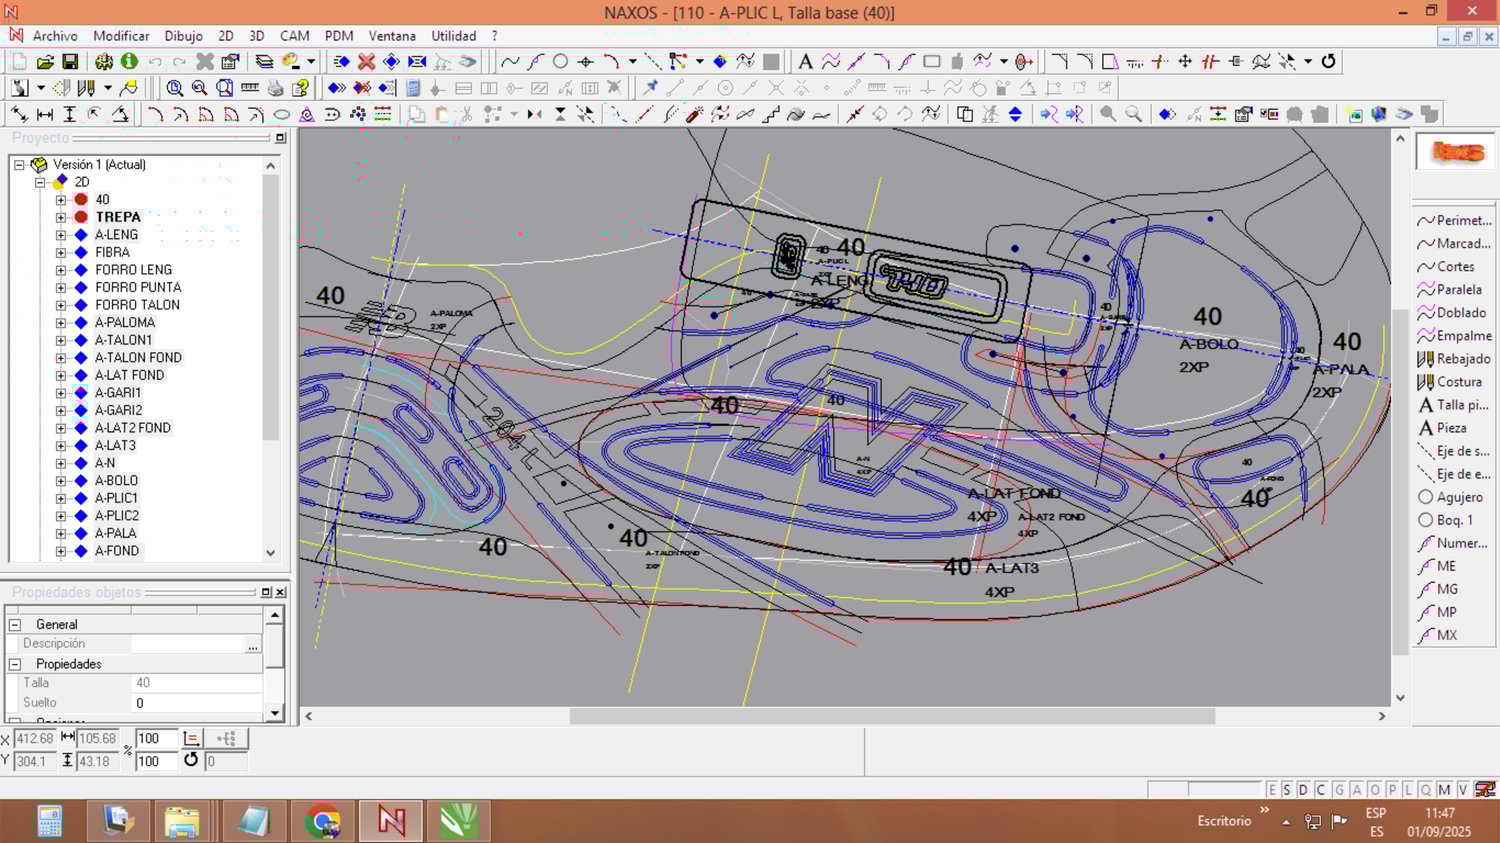Toggle the 'S' status bar indicator
Screen dimensions: 1500x843
(x=1287, y=790)
